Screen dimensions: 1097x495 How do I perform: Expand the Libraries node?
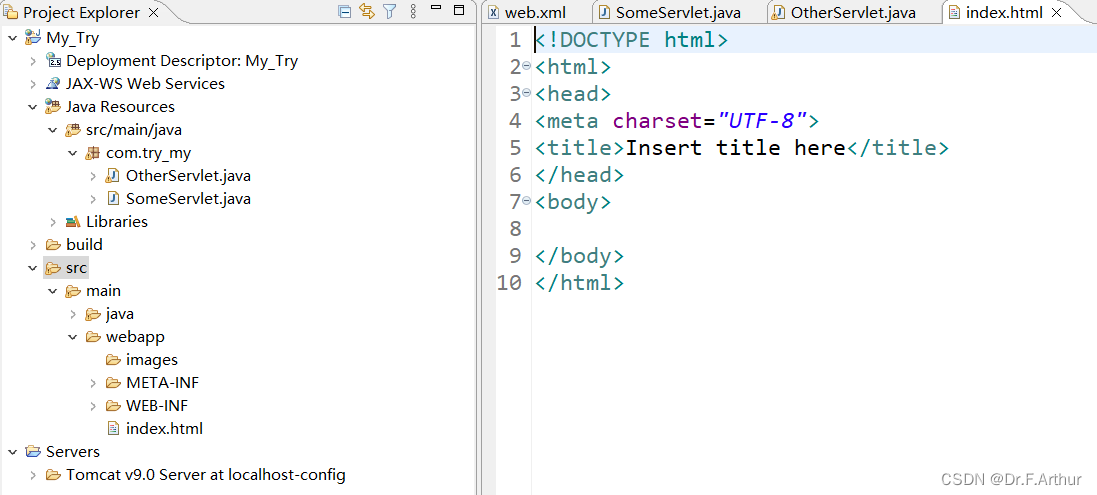[52, 222]
